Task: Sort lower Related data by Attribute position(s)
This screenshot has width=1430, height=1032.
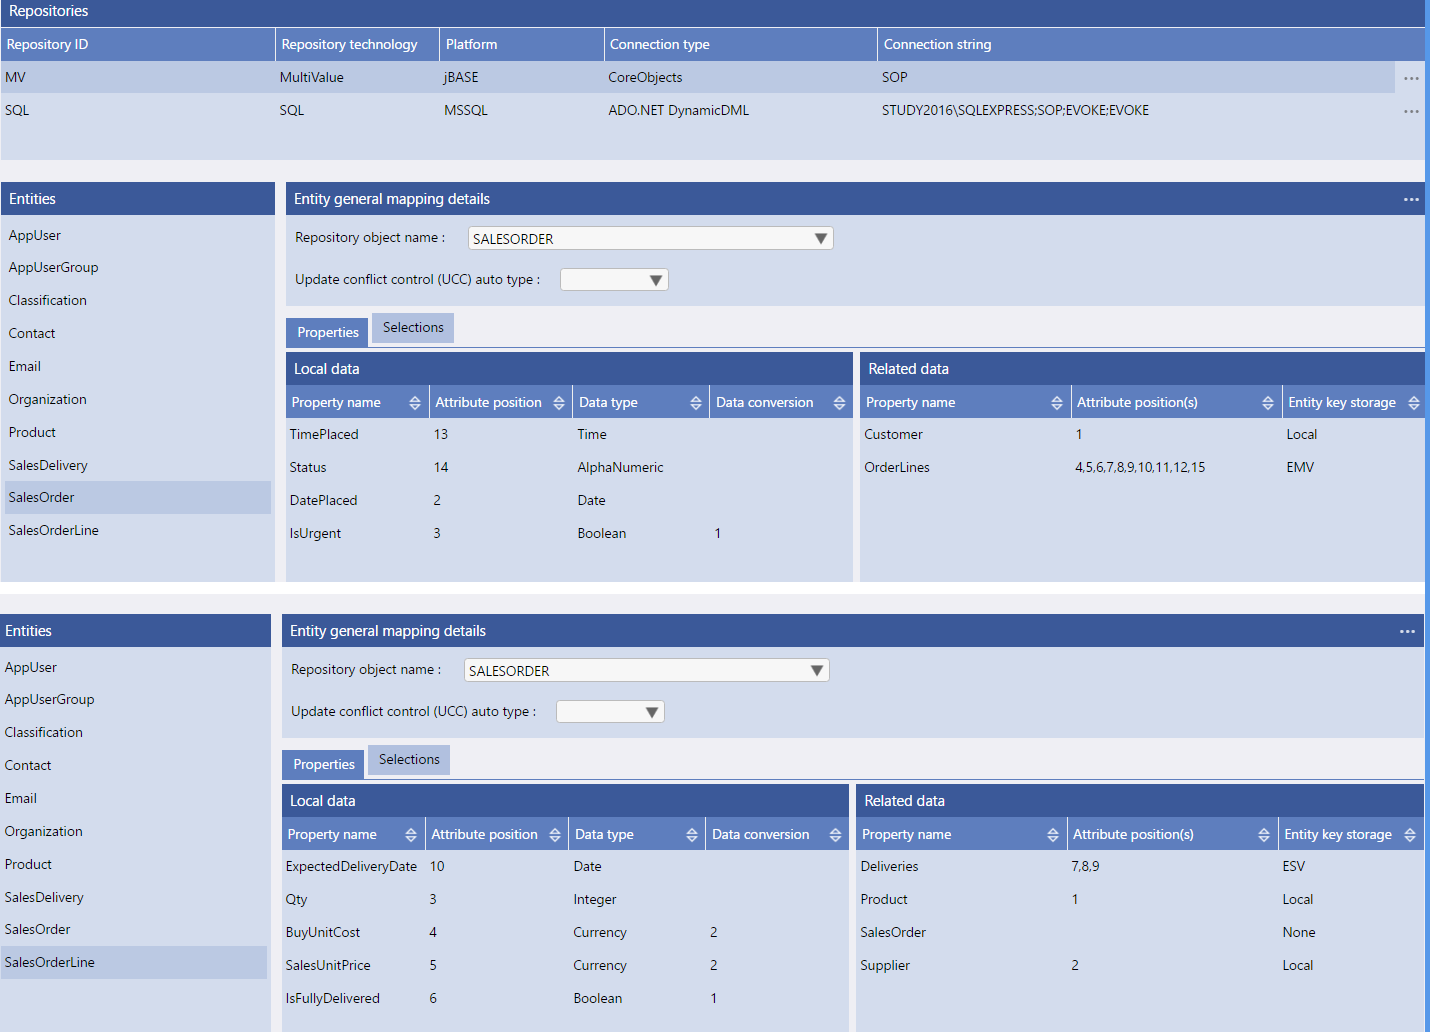Action: tap(1264, 835)
